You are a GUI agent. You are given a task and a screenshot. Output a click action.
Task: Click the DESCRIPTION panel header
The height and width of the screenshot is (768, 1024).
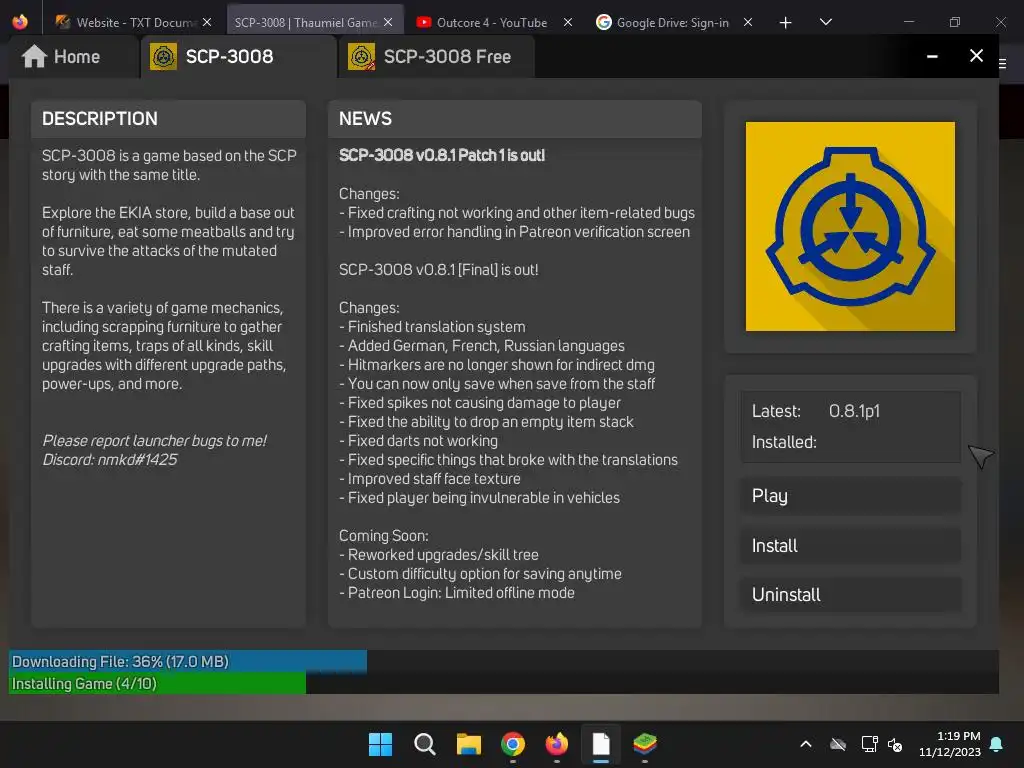click(168, 119)
